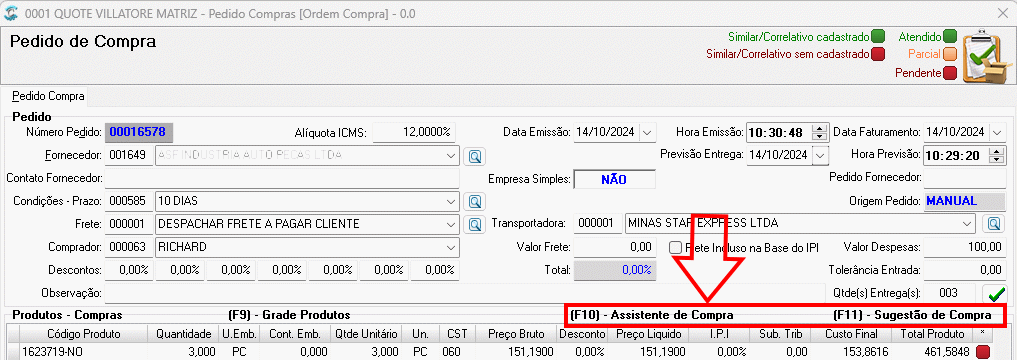1017x360 pixels.
Task: Click the Total Produto column header
Action: (933, 334)
